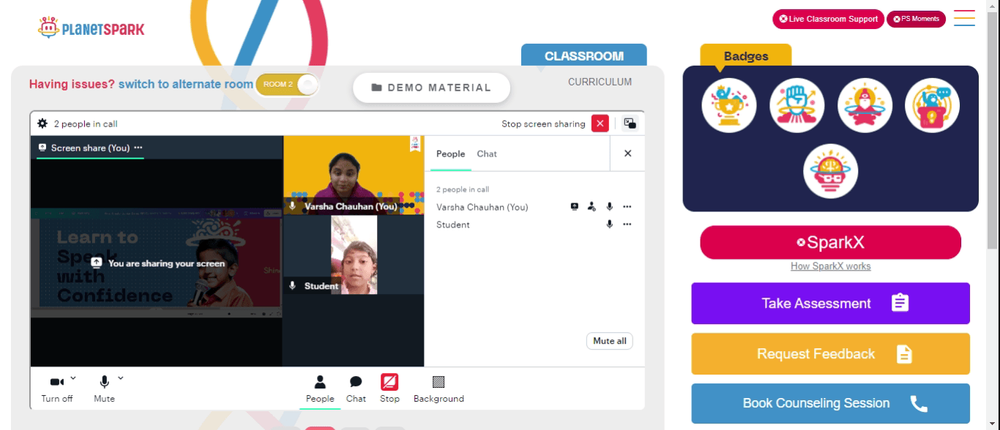Click "Student" name in people list

453,225
